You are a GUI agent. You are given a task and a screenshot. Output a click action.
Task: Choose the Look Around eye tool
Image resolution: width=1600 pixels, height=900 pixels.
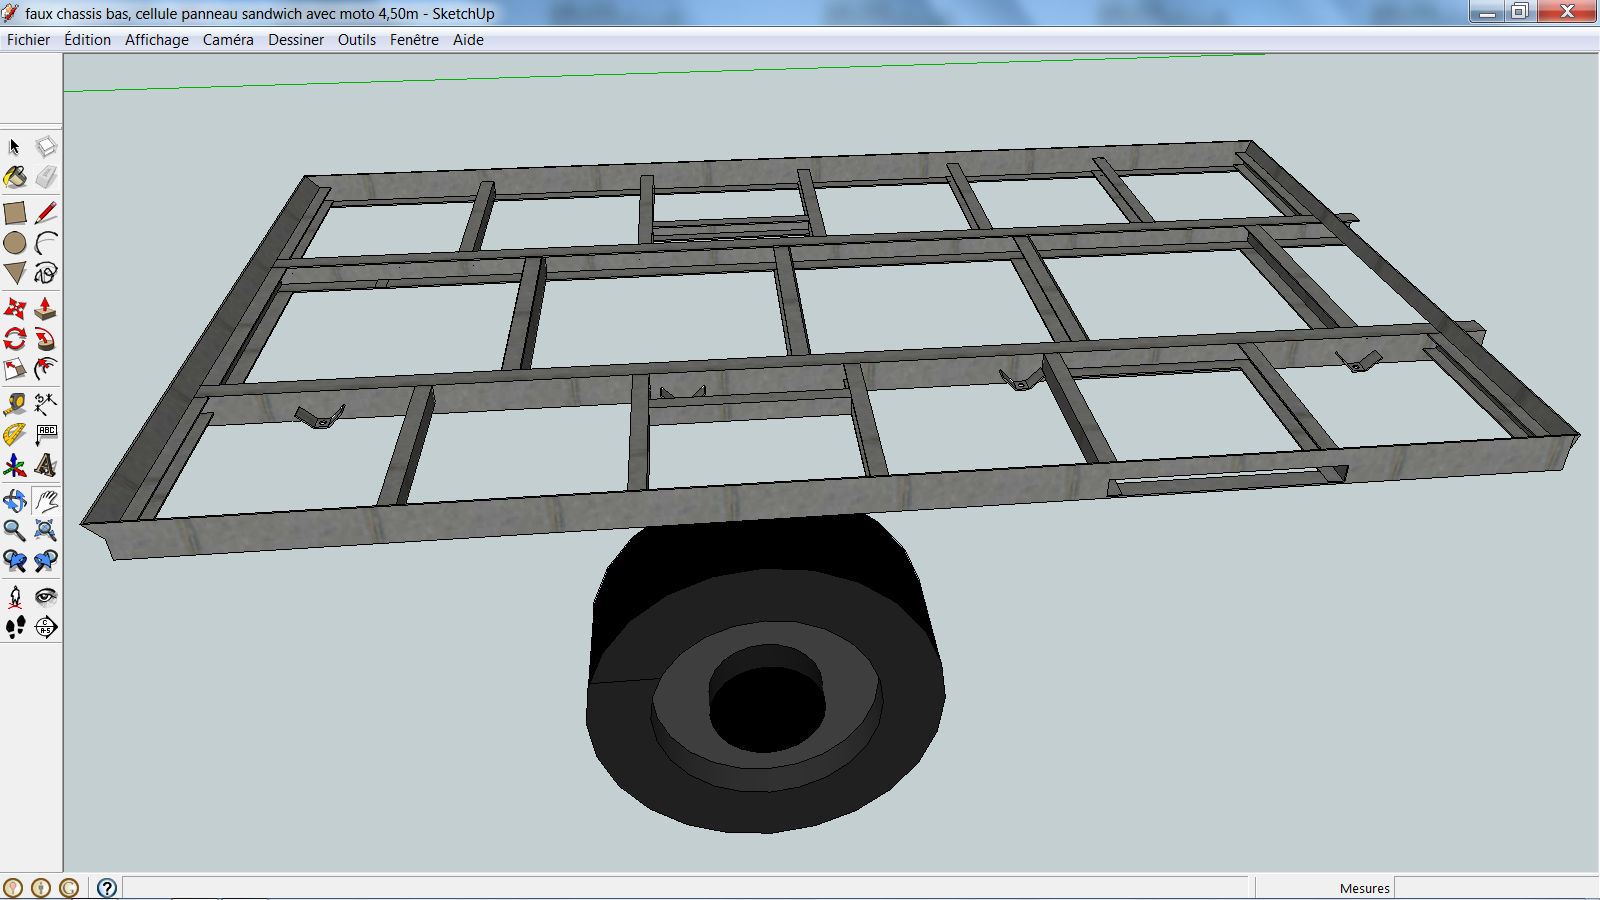tap(45, 597)
